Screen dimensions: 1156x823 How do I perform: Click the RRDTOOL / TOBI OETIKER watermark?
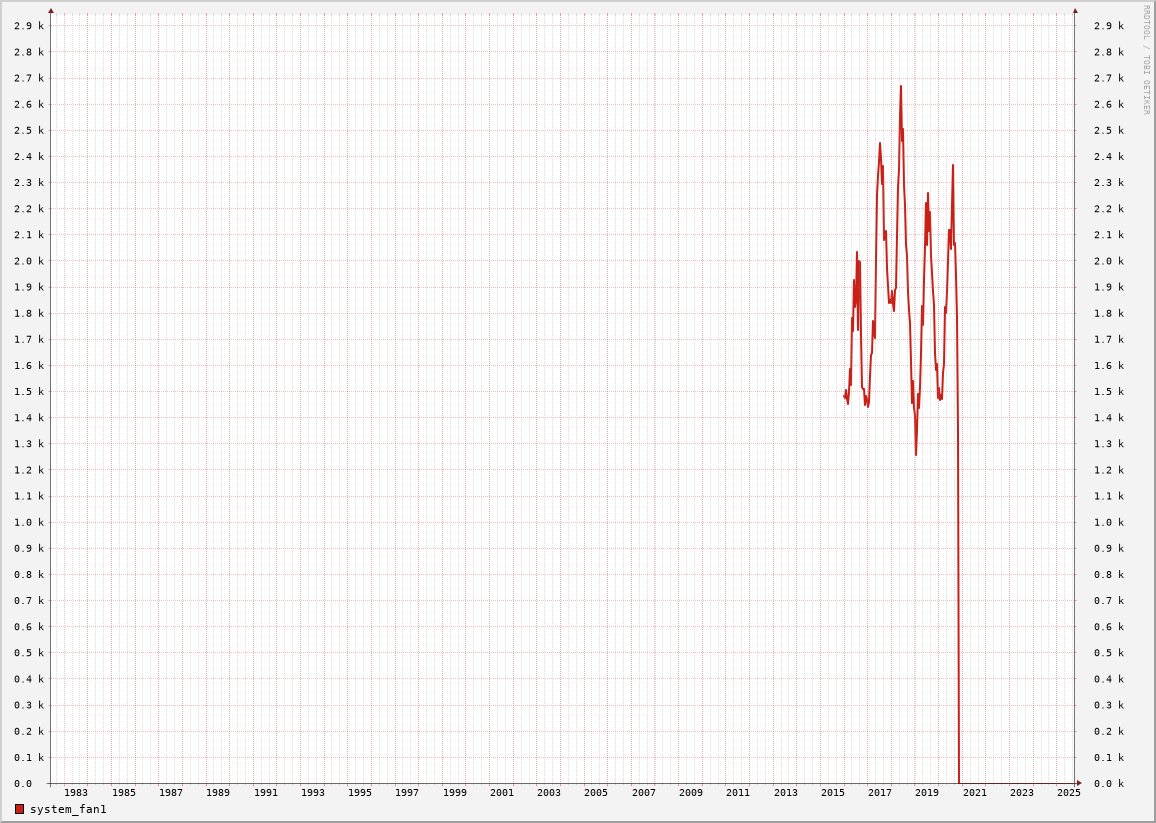[1146, 60]
